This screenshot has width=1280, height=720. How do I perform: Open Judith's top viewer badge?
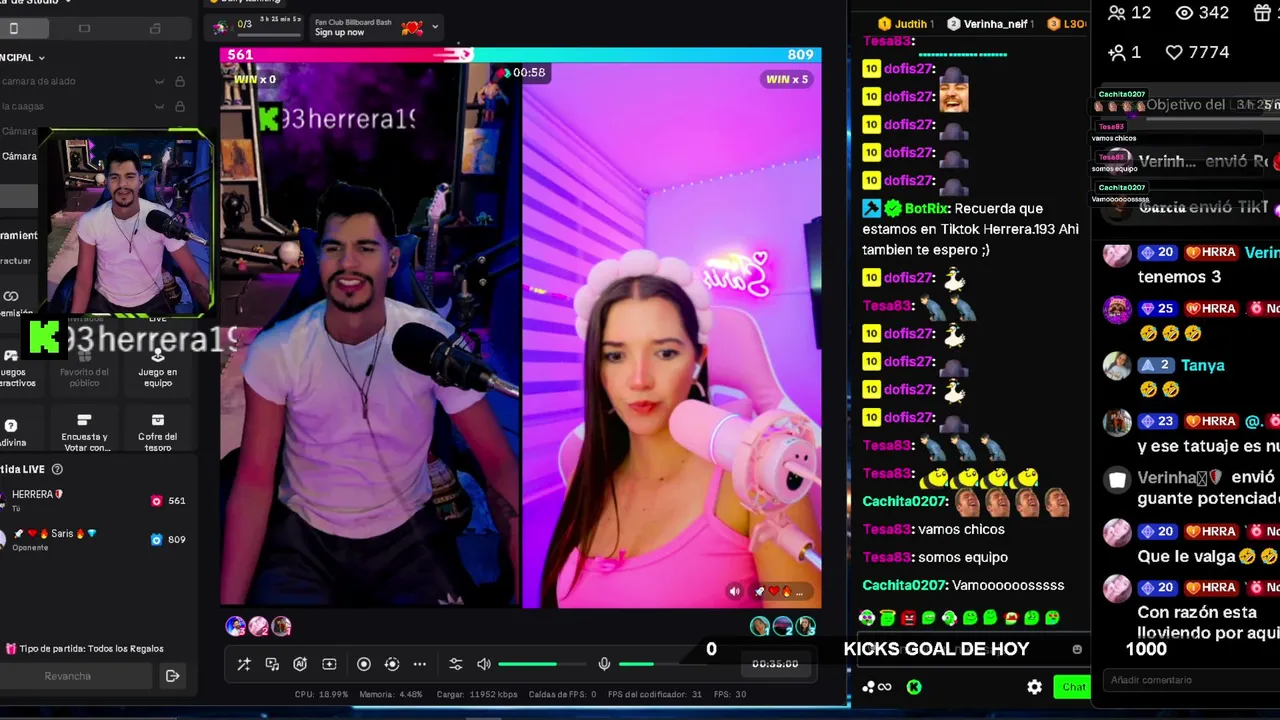(906, 23)
